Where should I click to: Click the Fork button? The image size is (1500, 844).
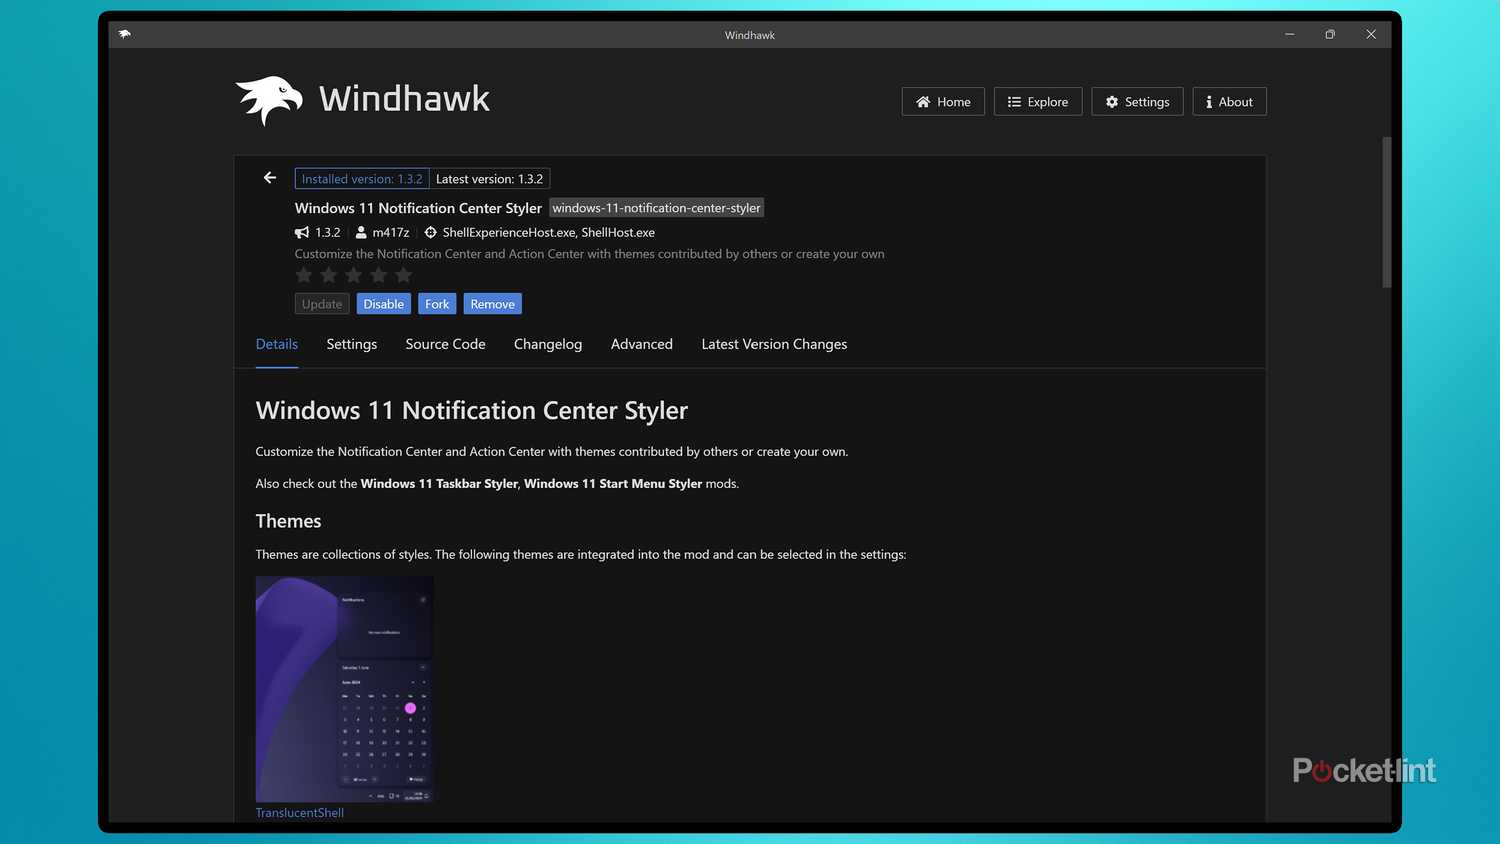click(436, 303)
